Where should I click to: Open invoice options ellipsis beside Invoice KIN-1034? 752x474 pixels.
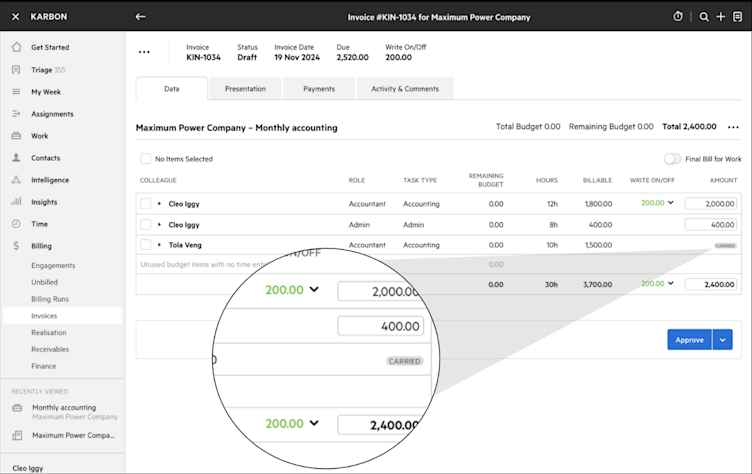point(144,52)
